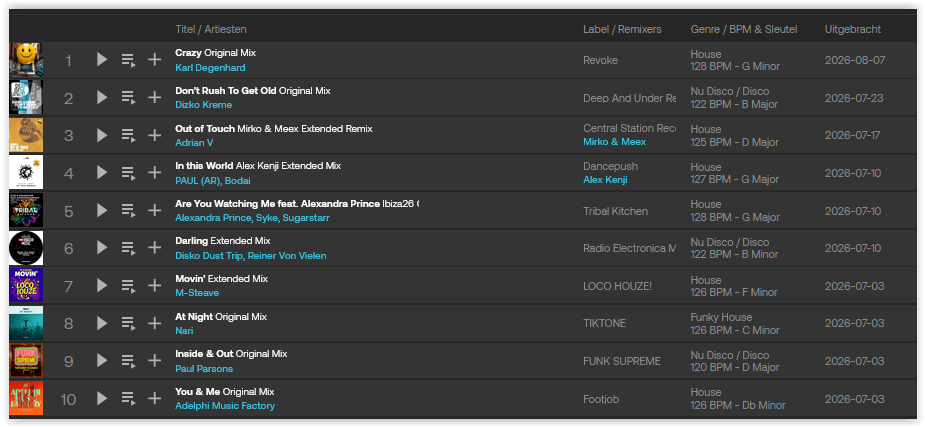Screen dimensions: 925x427
Task: Open artist link Paul Parsons
Action: click(x=204, y=369)
